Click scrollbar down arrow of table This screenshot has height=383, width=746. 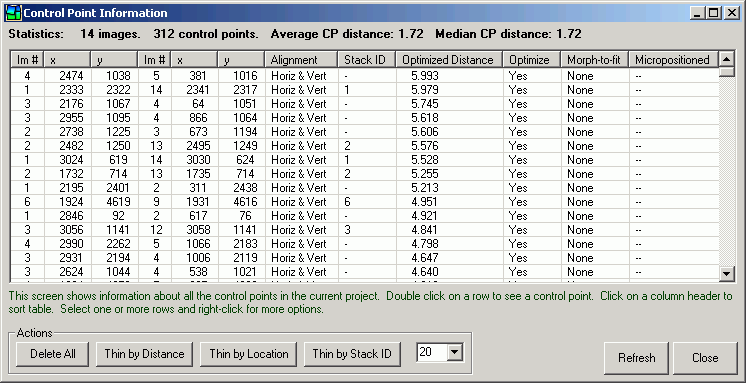pyautogui.click(x=726, y=273)
